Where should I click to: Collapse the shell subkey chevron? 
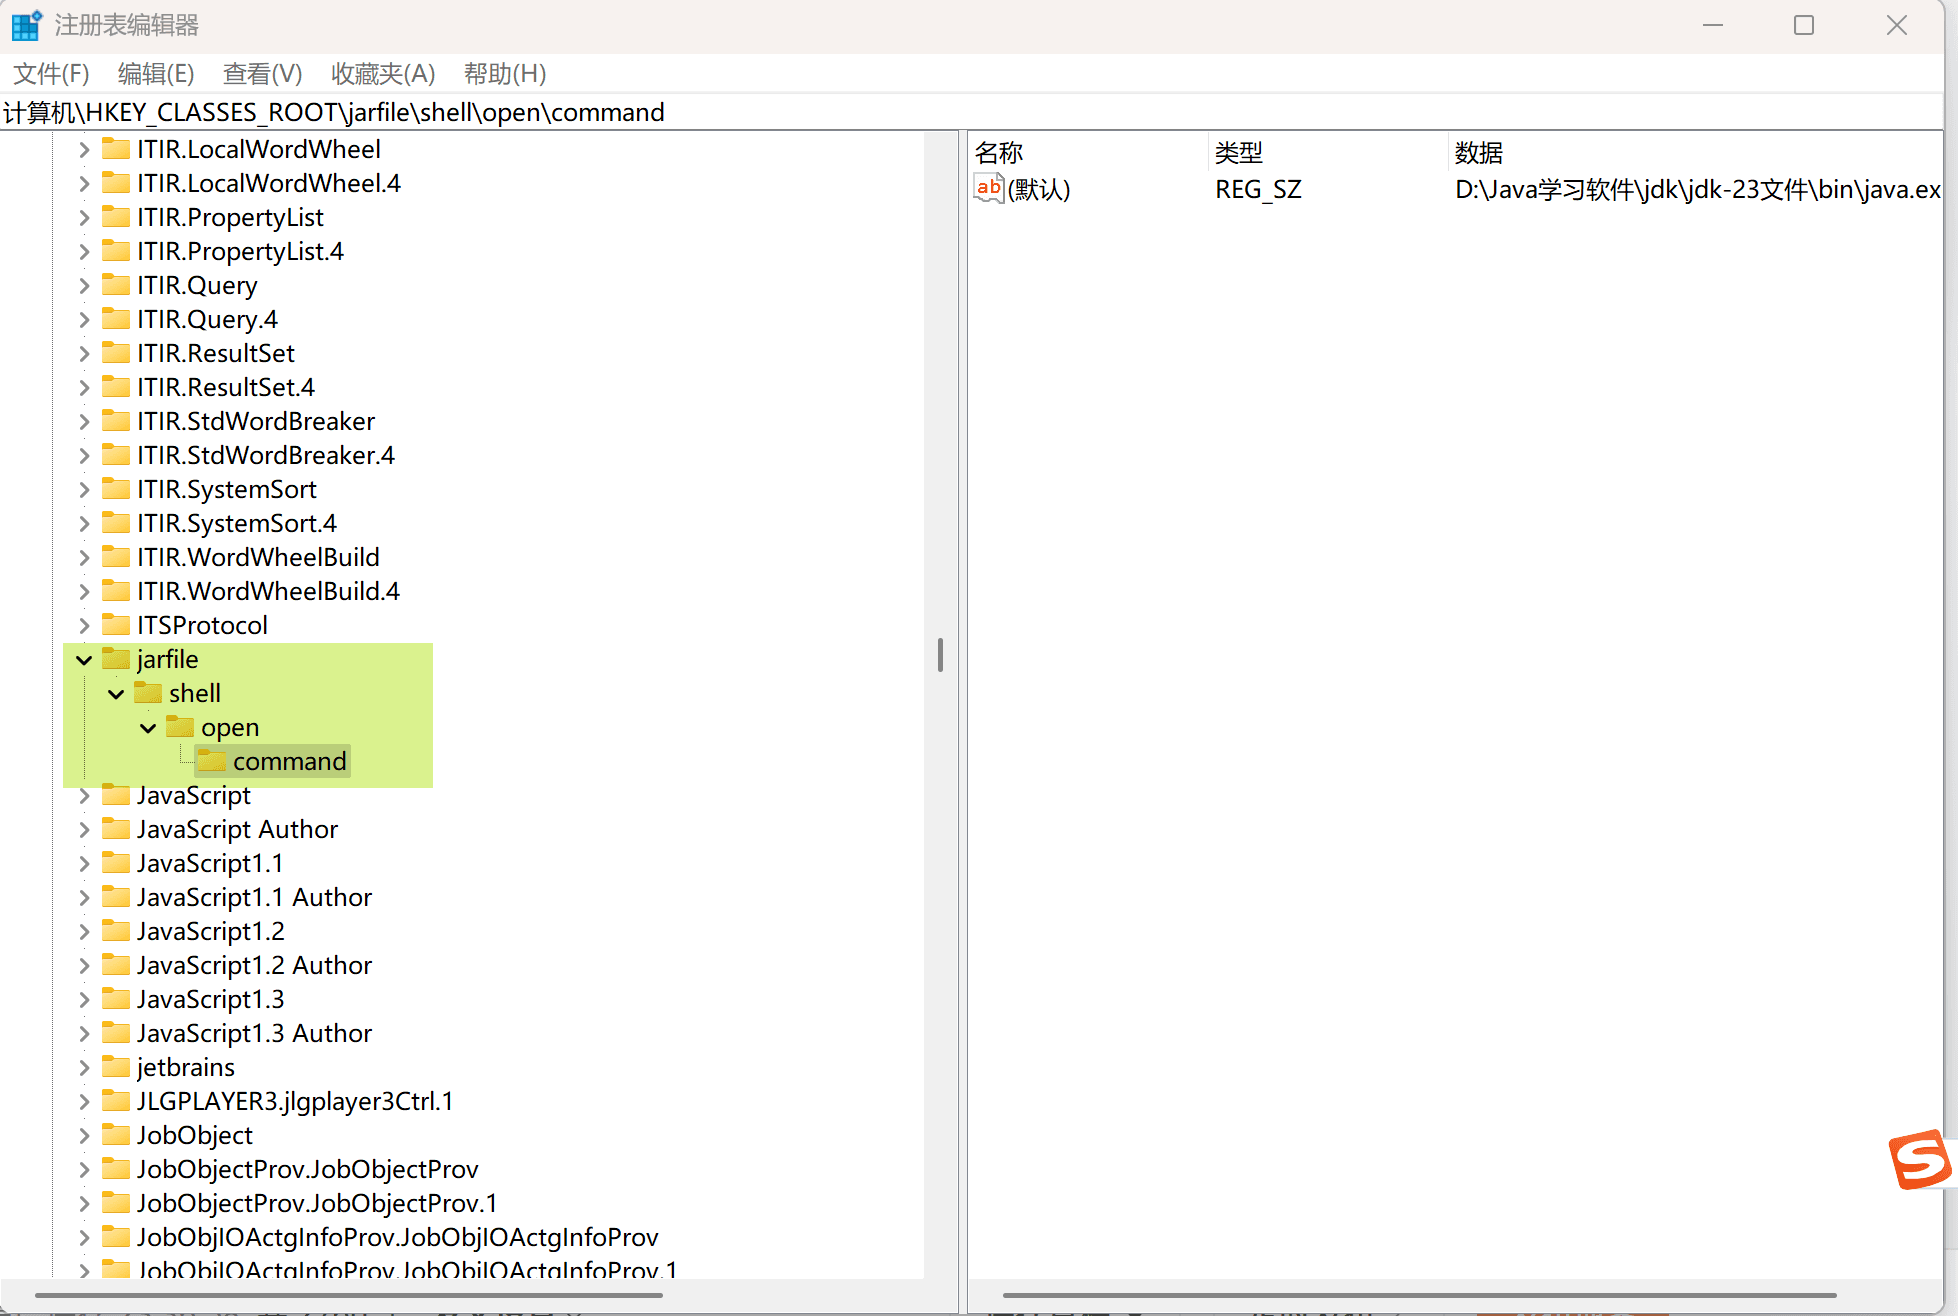click(x=116, y=694)
